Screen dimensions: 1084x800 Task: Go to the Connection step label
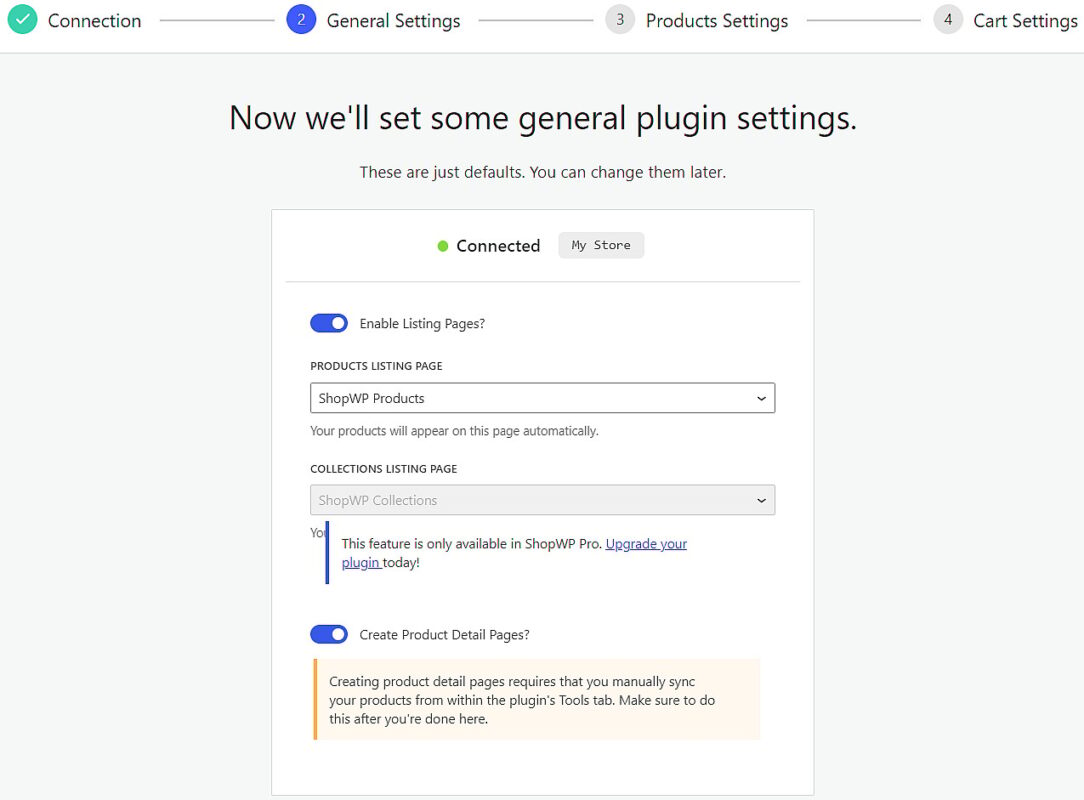94,21
